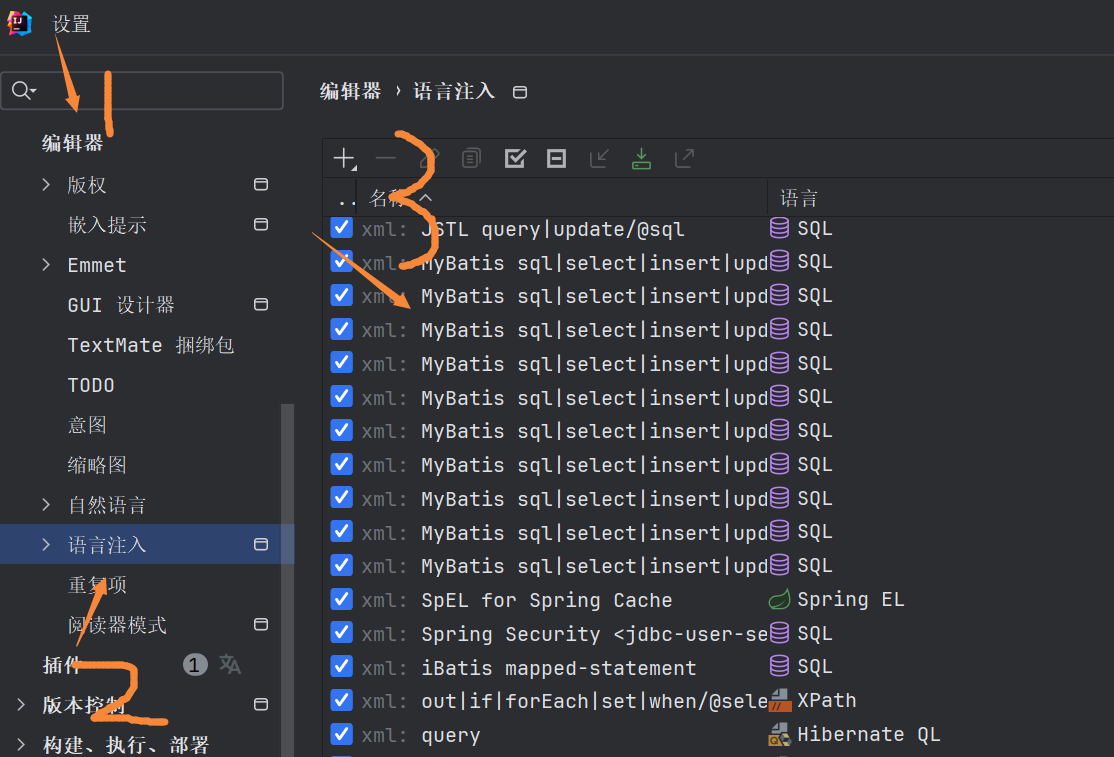Select the iBatis mapped-statement row

click(x=558, y=668)
